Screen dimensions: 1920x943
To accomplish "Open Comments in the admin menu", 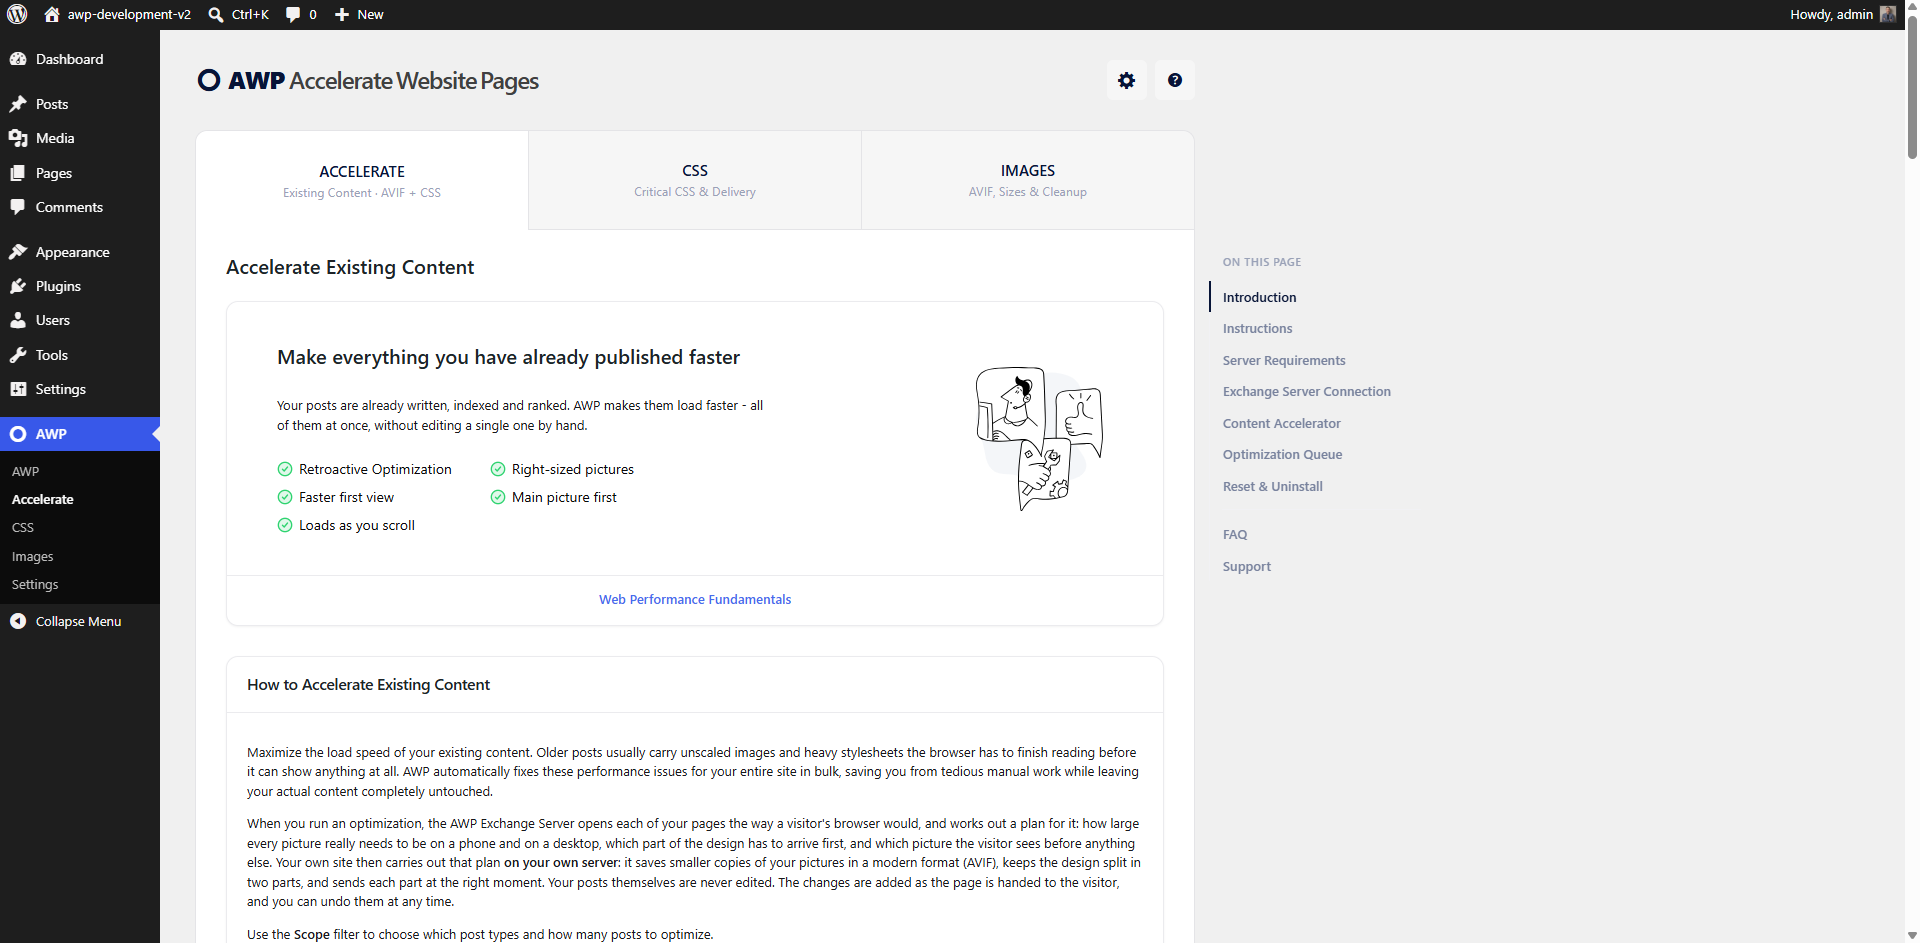I will pos(80,207).
